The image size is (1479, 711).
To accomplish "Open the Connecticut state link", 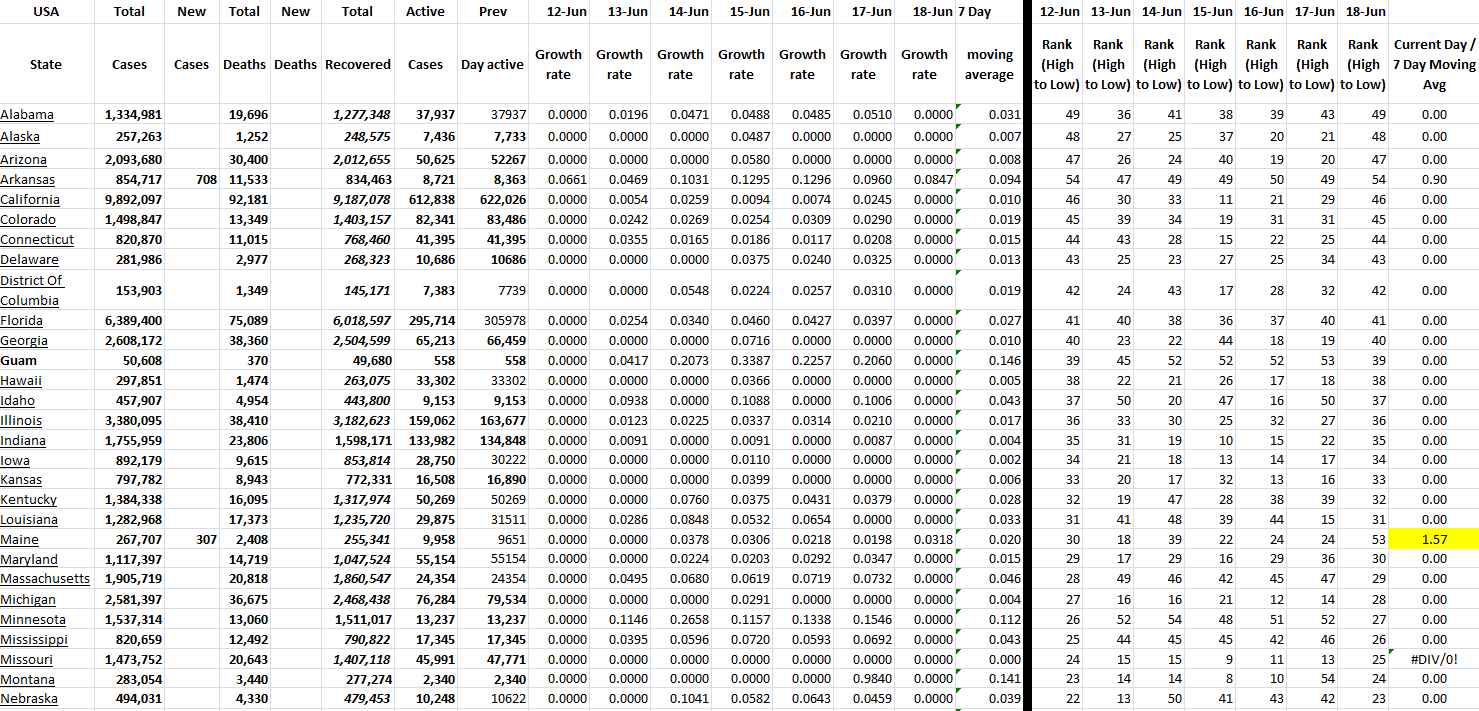I will click(37, 240).
